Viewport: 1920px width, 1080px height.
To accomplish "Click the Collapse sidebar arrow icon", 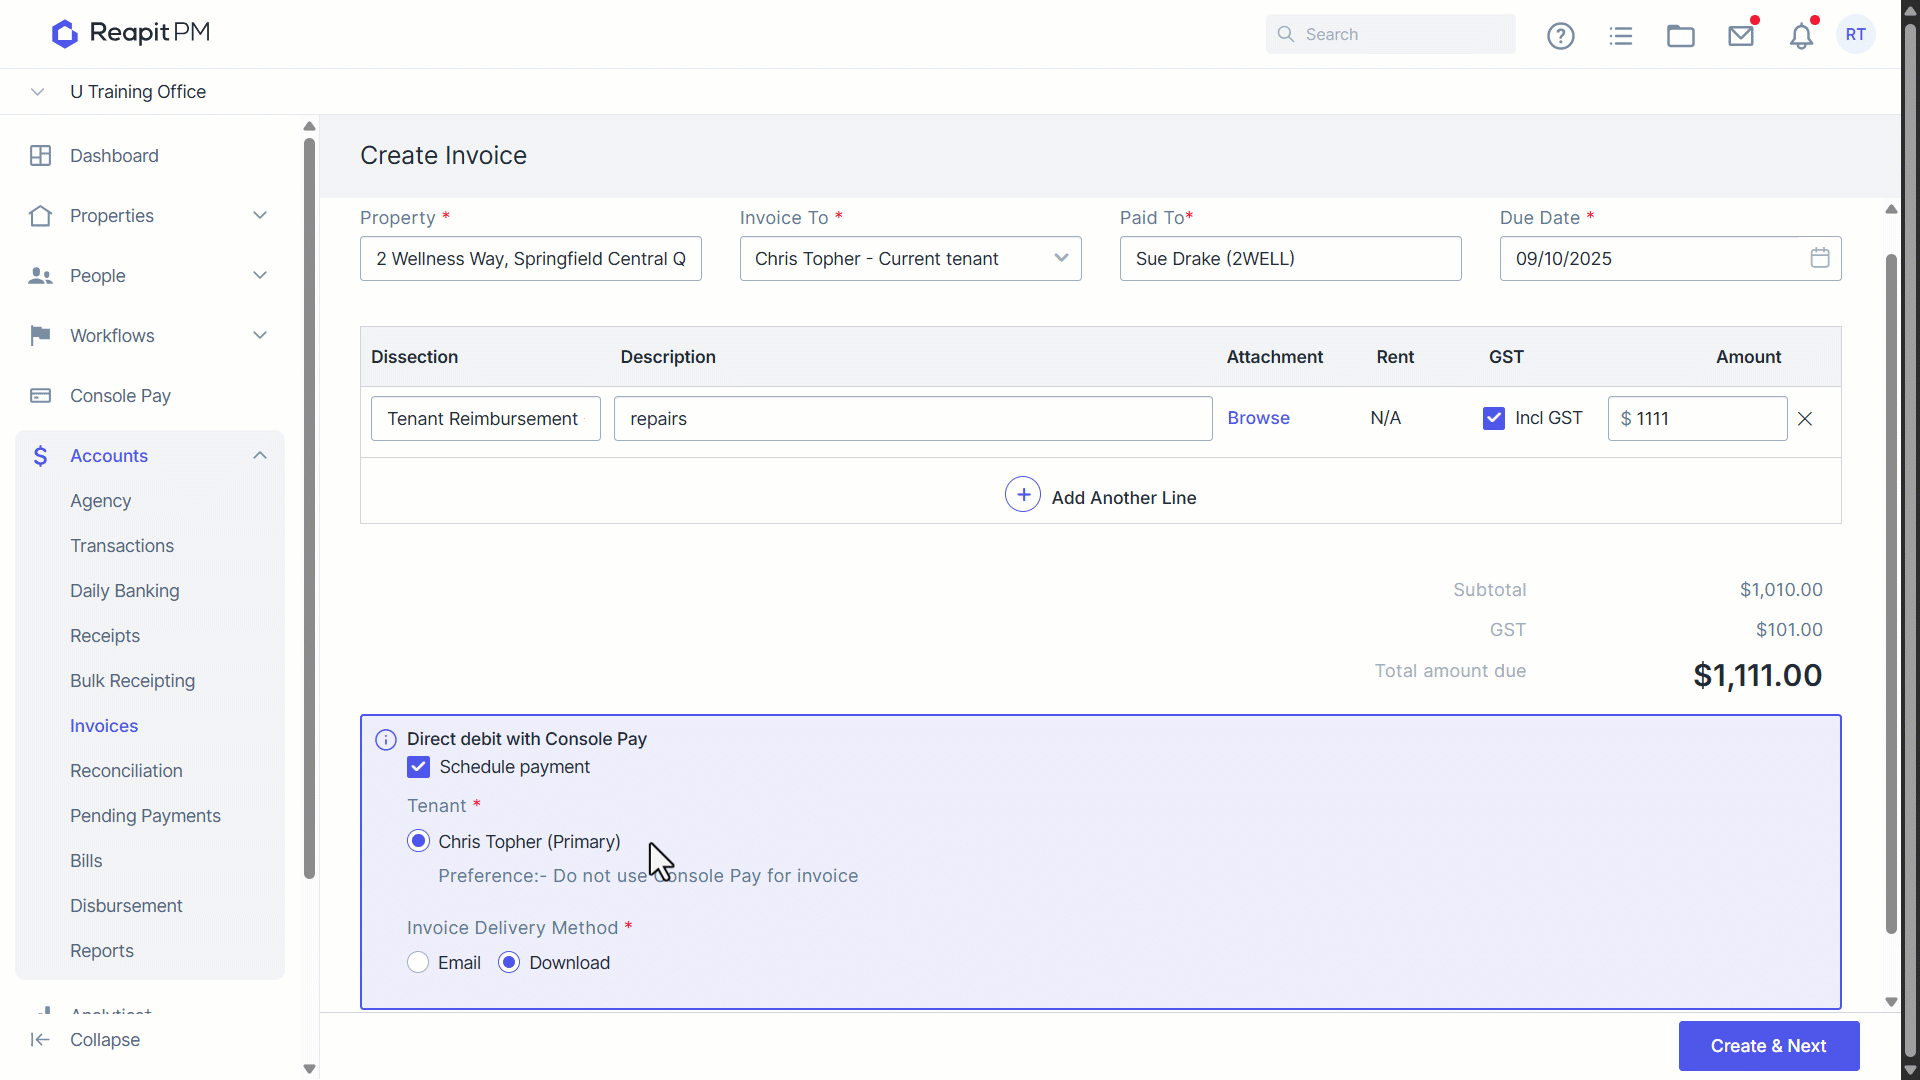I will click(40, 1040).
